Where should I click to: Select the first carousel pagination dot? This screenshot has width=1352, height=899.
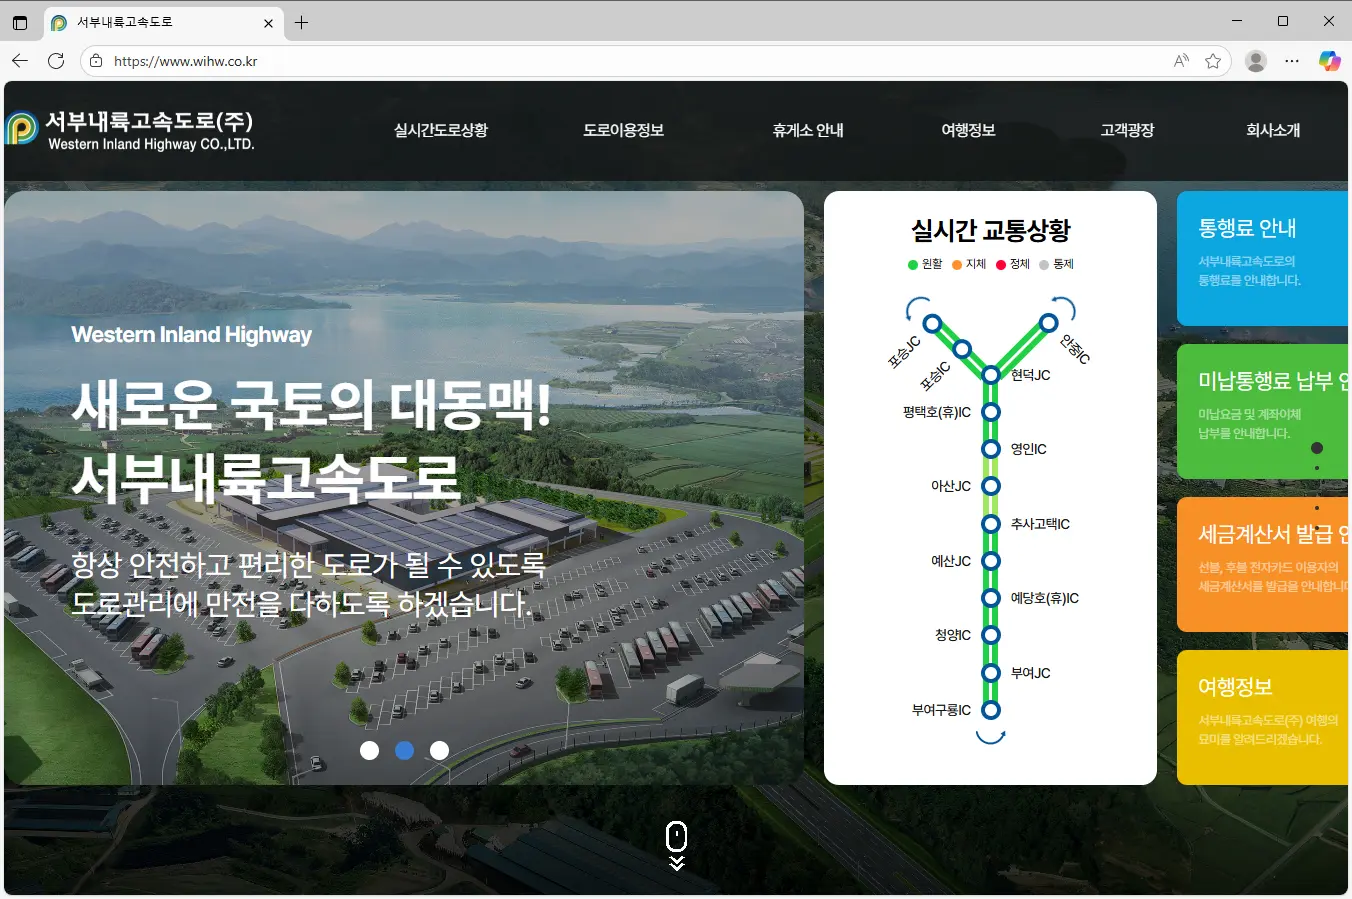coord(369,750)
